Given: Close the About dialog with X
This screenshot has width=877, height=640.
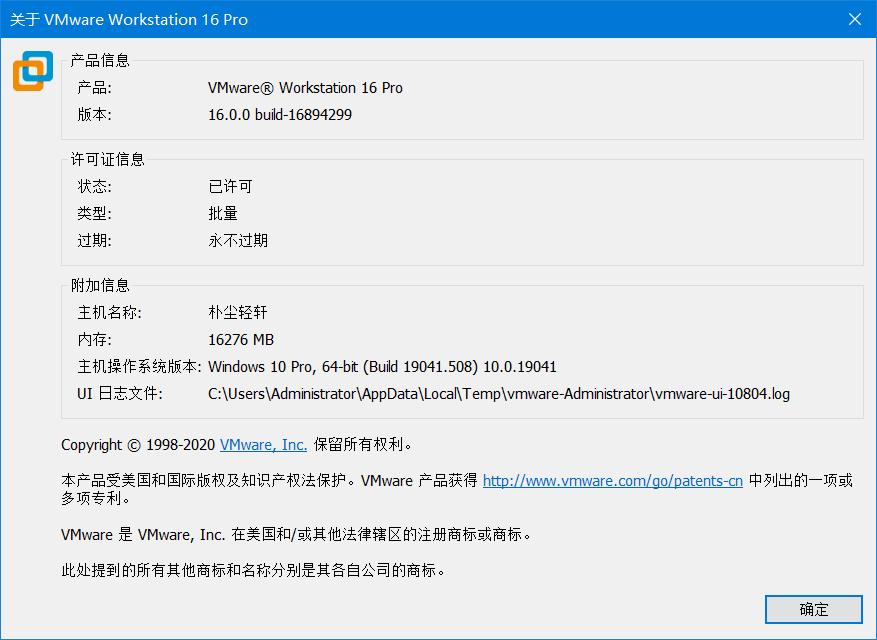Looking at the screenshot, I should (x=855, y=18).
